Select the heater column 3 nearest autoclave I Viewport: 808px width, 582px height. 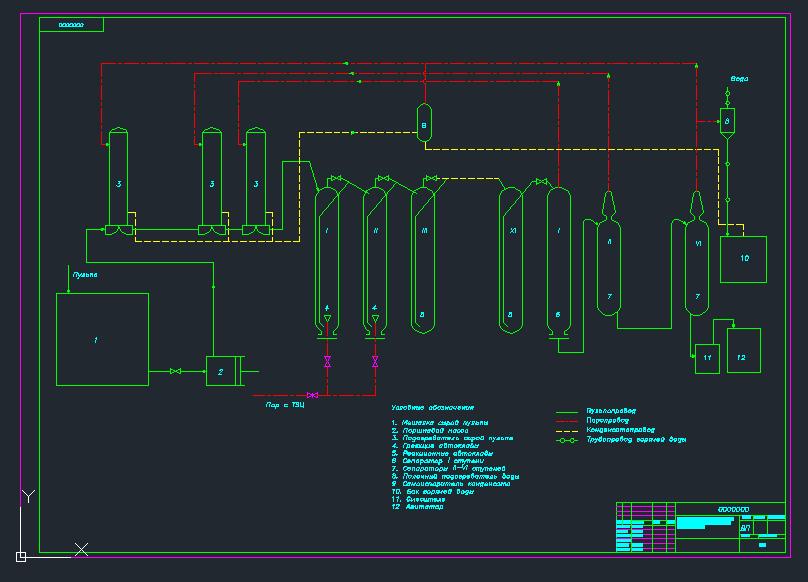pos(256,180)
